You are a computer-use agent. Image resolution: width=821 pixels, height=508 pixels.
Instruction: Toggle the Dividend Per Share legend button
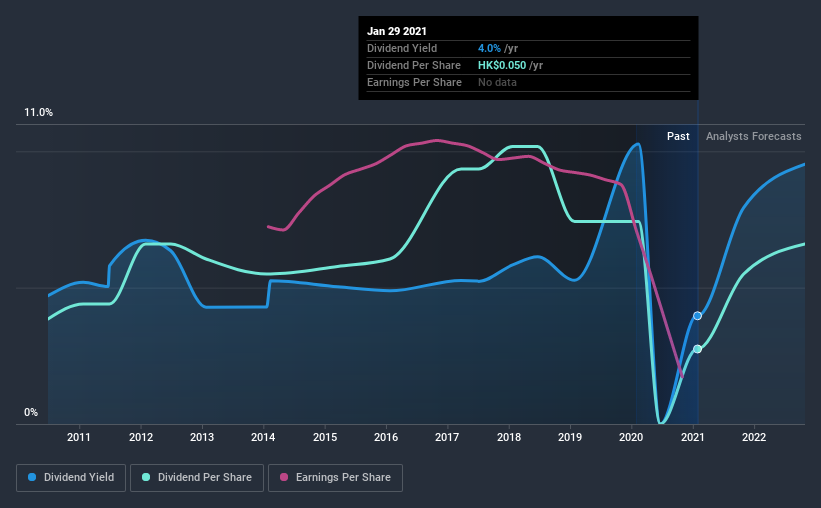(x=197, y=478)
